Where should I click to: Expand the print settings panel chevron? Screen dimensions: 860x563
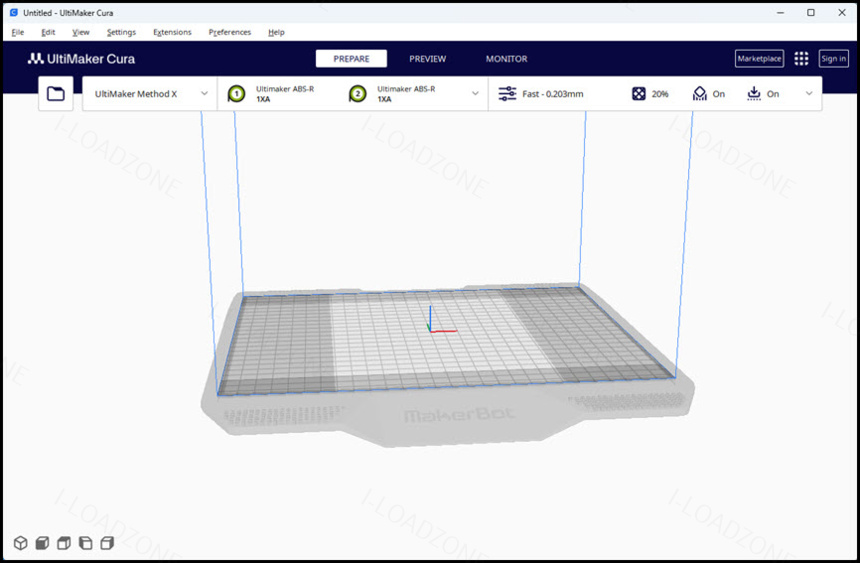809,94
